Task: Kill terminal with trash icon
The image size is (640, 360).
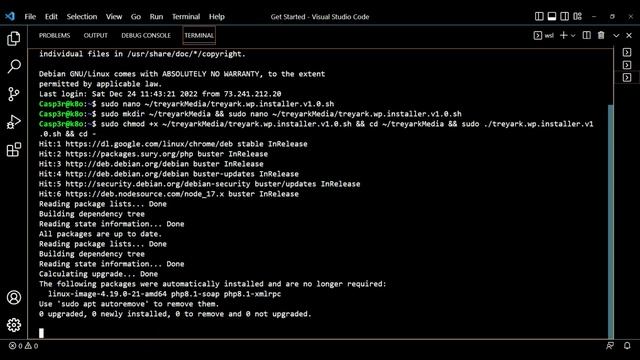Action: click(x=601, y=36)
